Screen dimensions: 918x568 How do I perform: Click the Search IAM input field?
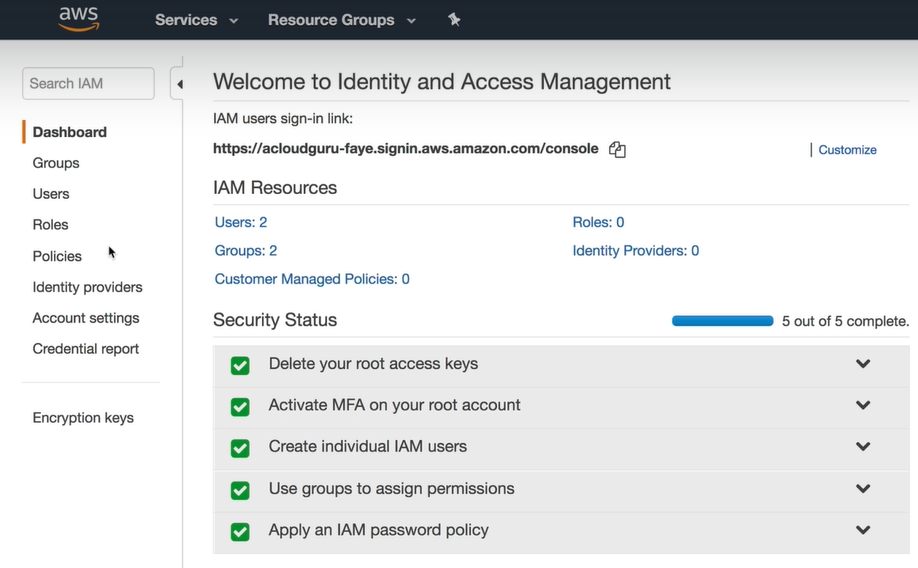coord(88,84)
